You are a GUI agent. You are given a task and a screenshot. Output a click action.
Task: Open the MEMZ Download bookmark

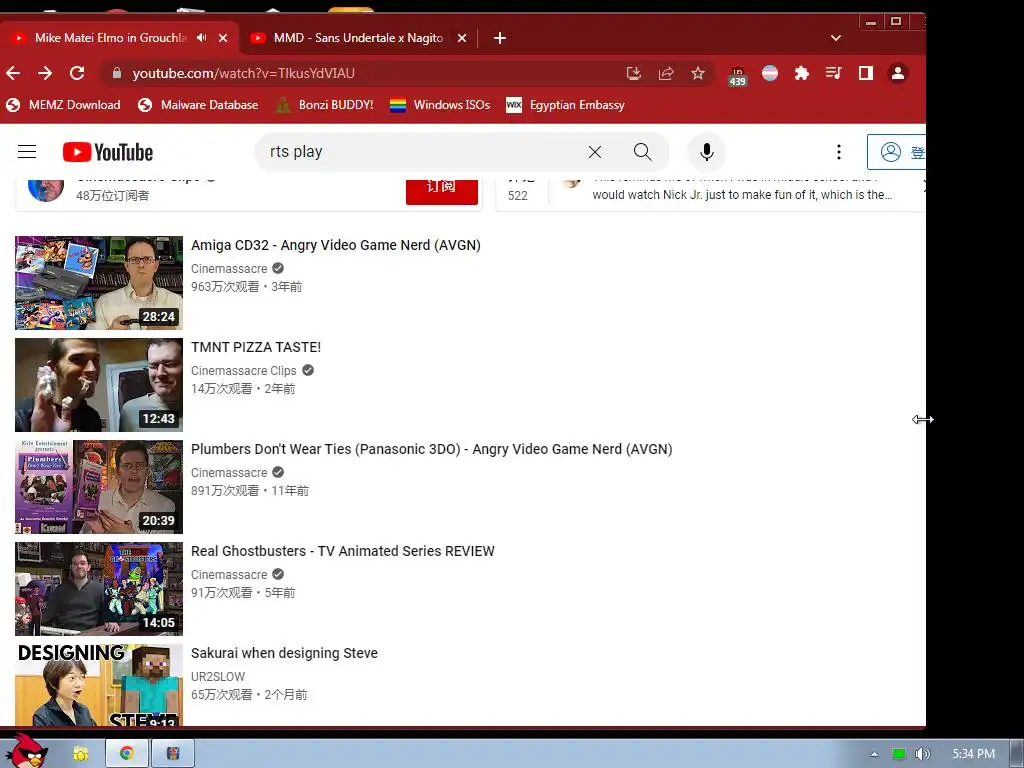[63, 104]
